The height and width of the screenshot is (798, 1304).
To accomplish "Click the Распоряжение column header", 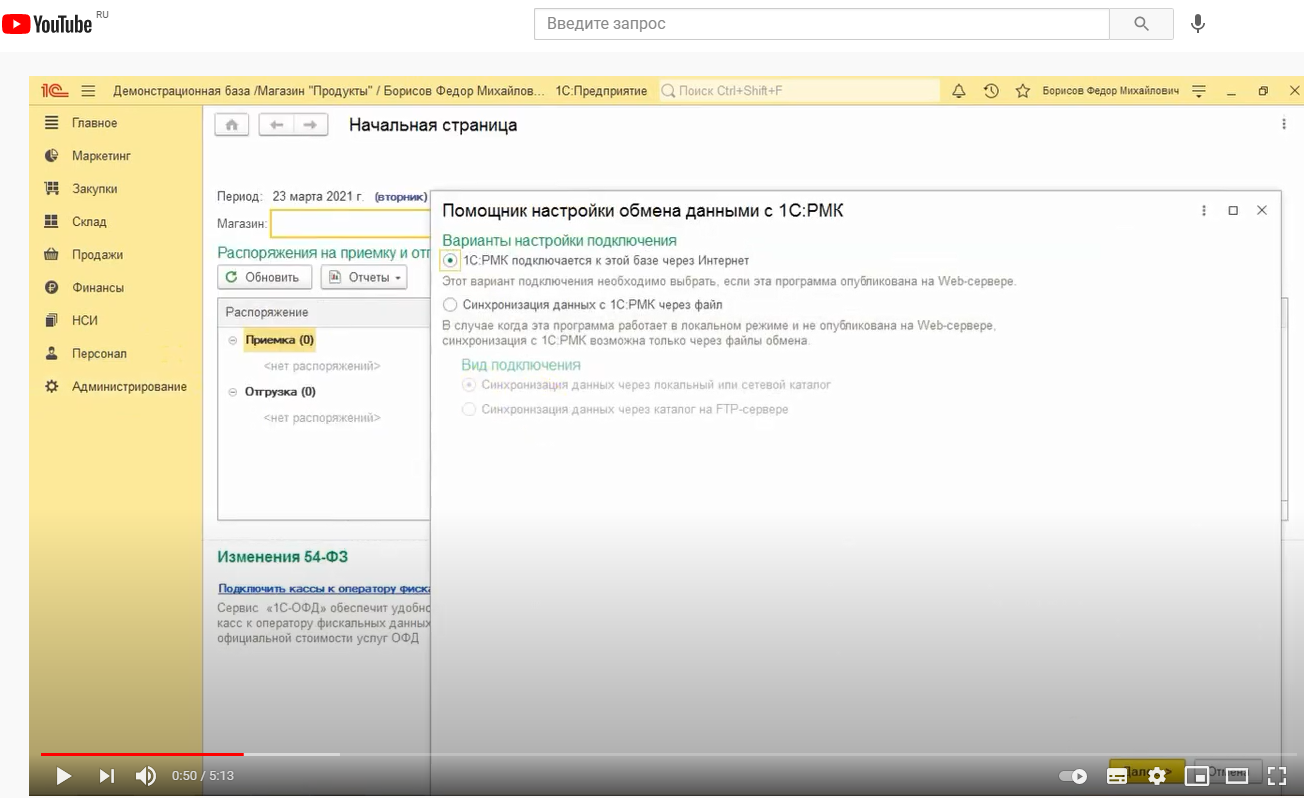I will pos(324,312).
